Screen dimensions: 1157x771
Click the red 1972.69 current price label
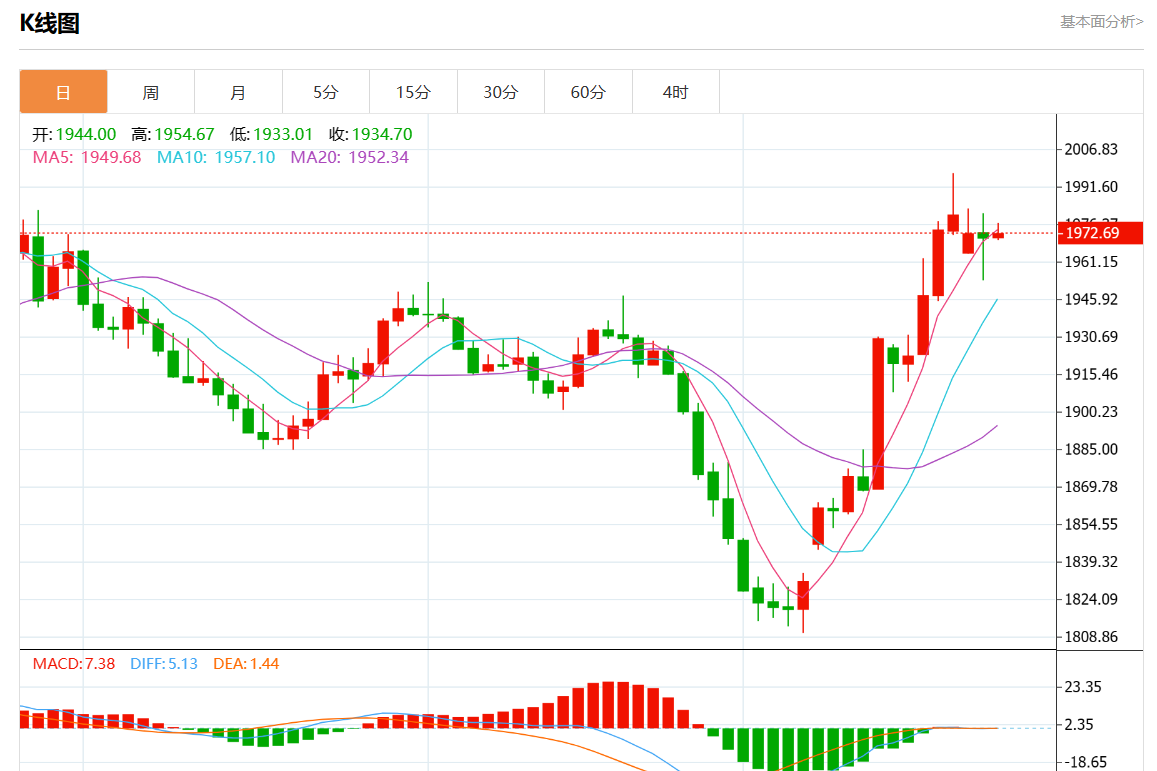point(1100,233)
